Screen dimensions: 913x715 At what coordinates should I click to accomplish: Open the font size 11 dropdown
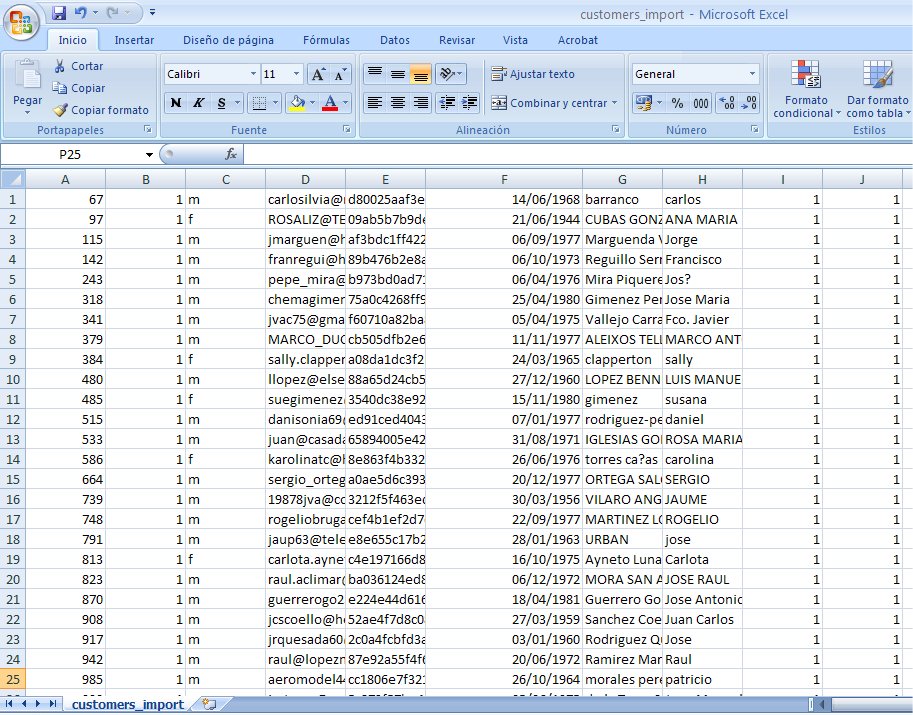coord(296,74)
